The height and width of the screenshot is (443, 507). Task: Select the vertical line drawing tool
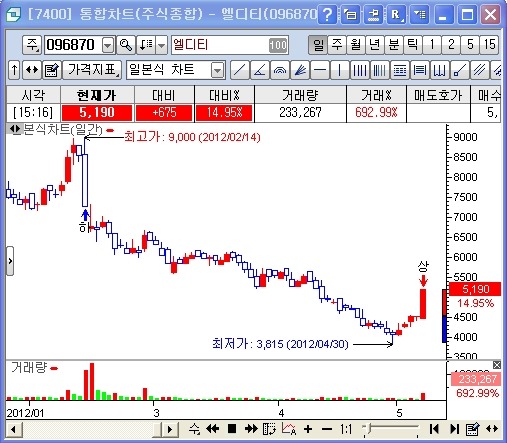coord(340,70)
